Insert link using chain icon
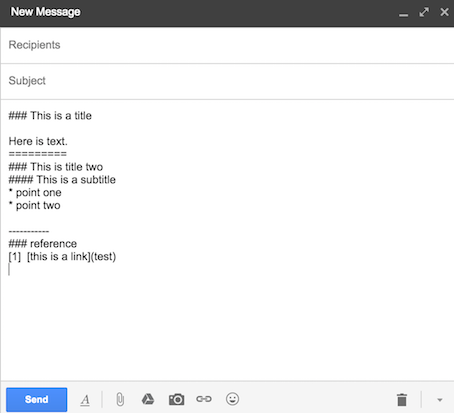 coord(204,399)
